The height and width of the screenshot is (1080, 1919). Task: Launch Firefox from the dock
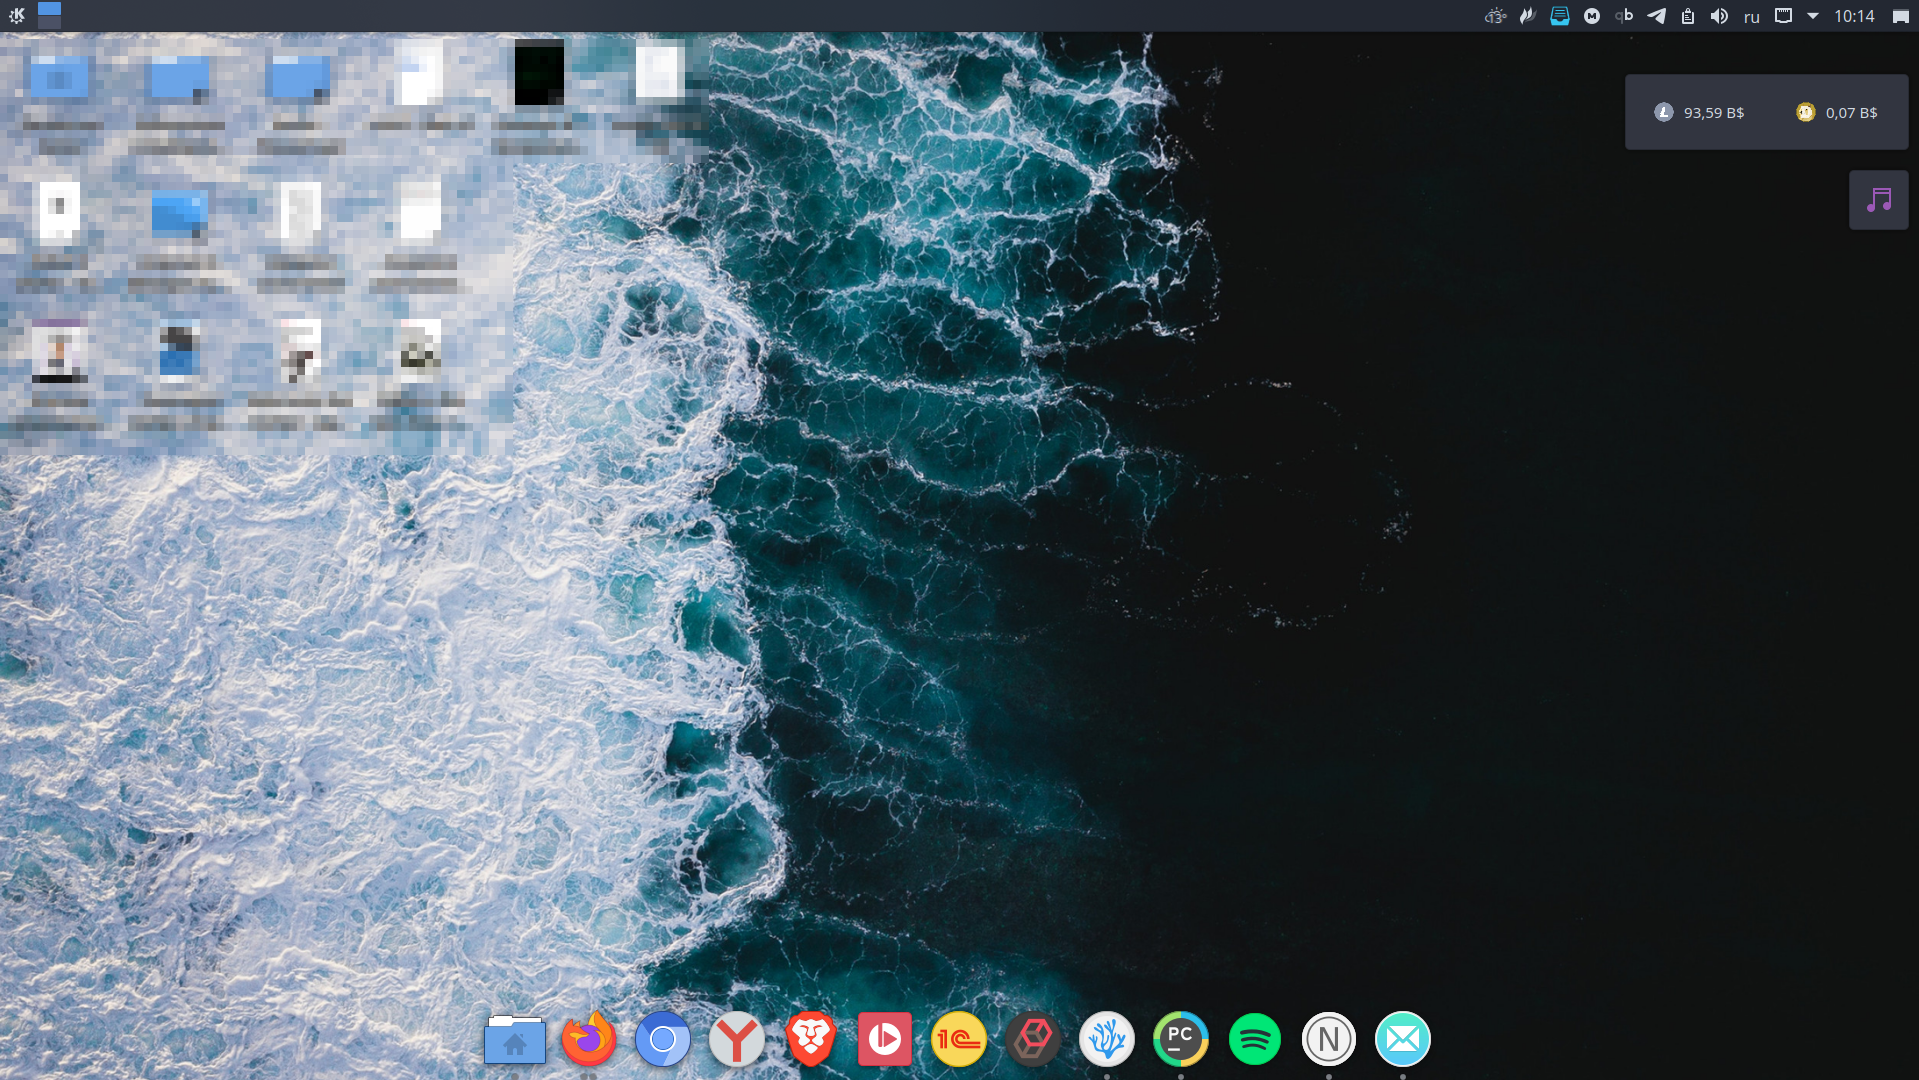pyautogui.click(x=588, y=1040)
